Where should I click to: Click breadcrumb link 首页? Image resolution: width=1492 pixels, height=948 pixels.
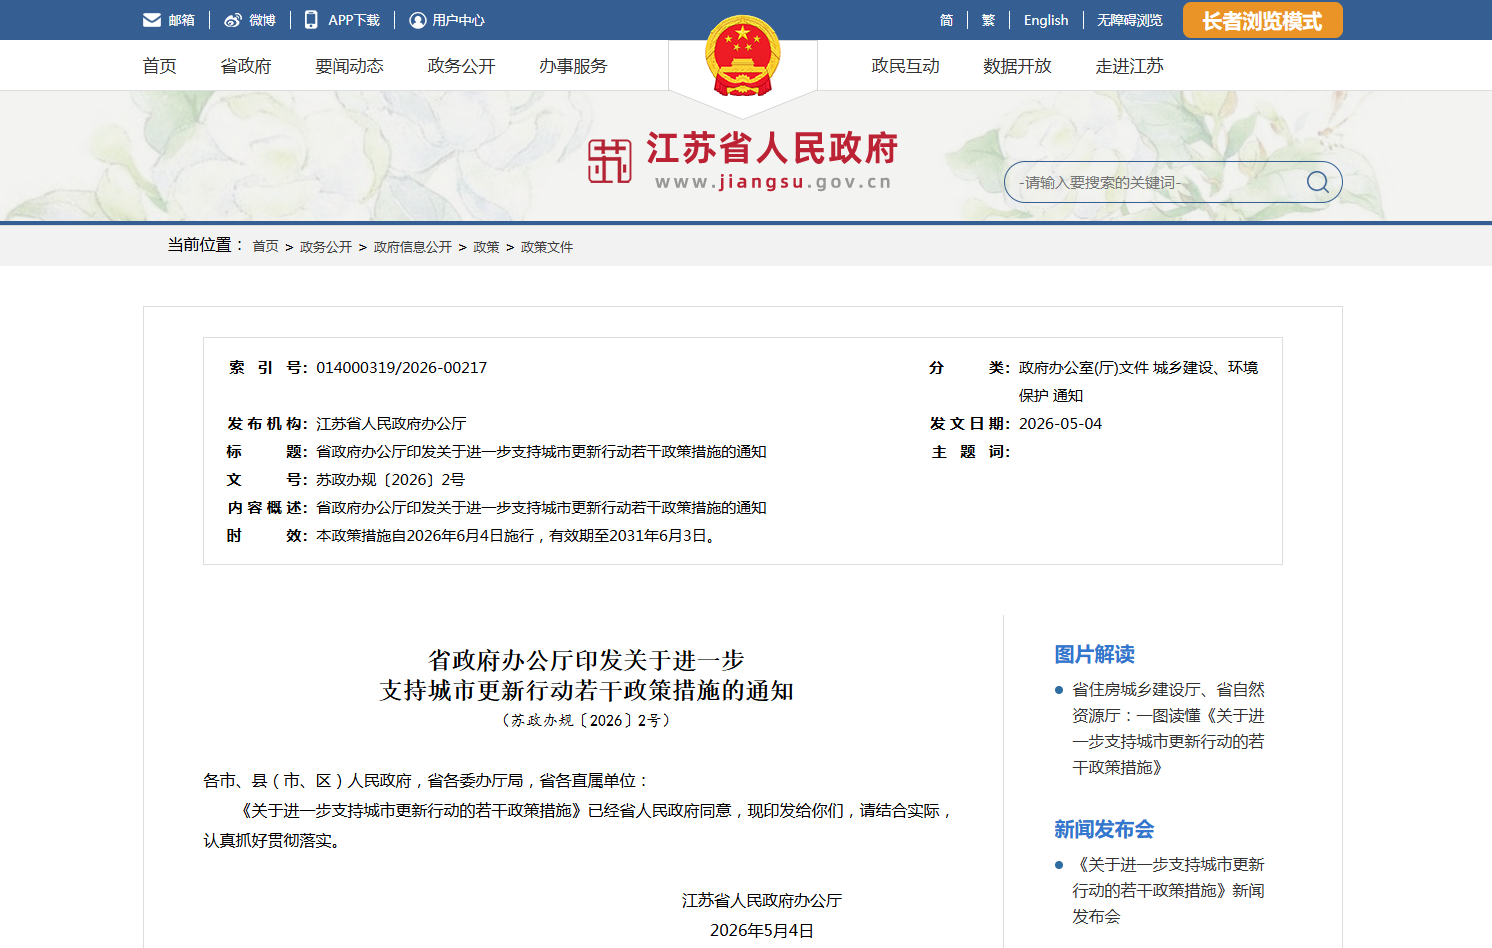[265, 247]
